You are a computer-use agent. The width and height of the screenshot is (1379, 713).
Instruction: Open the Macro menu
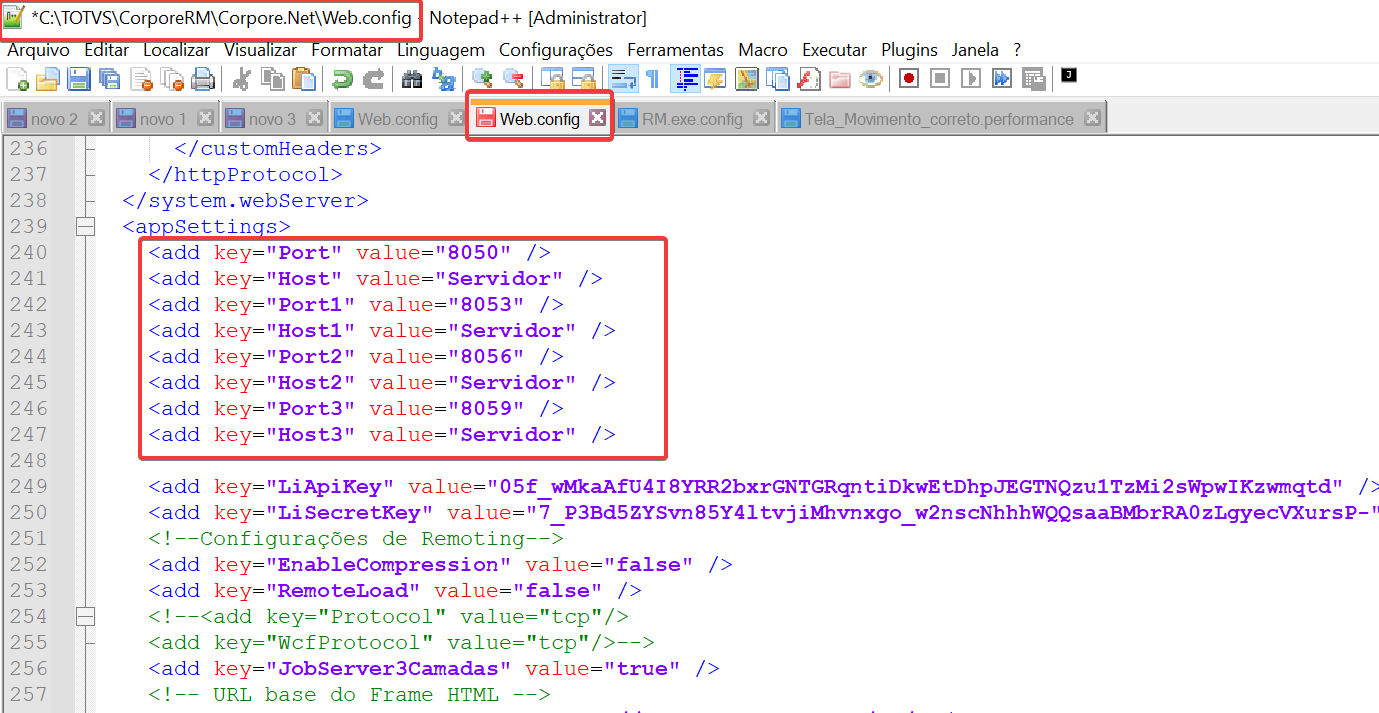point(763,49)
